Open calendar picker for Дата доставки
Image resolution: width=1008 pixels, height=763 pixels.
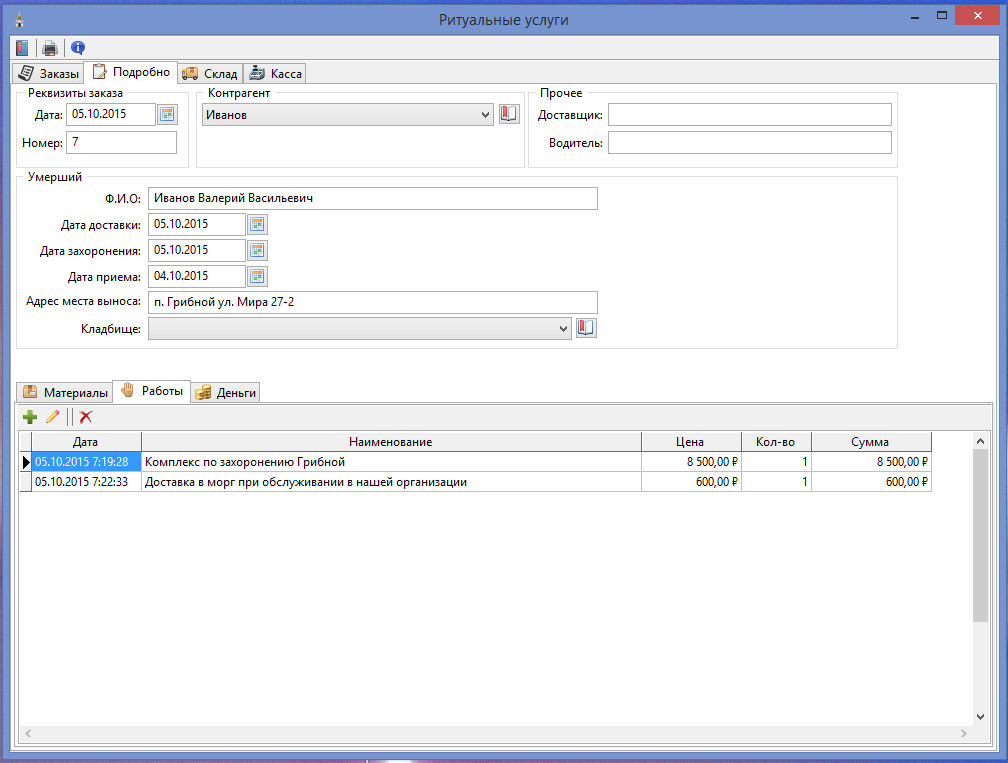coord(257,224)
